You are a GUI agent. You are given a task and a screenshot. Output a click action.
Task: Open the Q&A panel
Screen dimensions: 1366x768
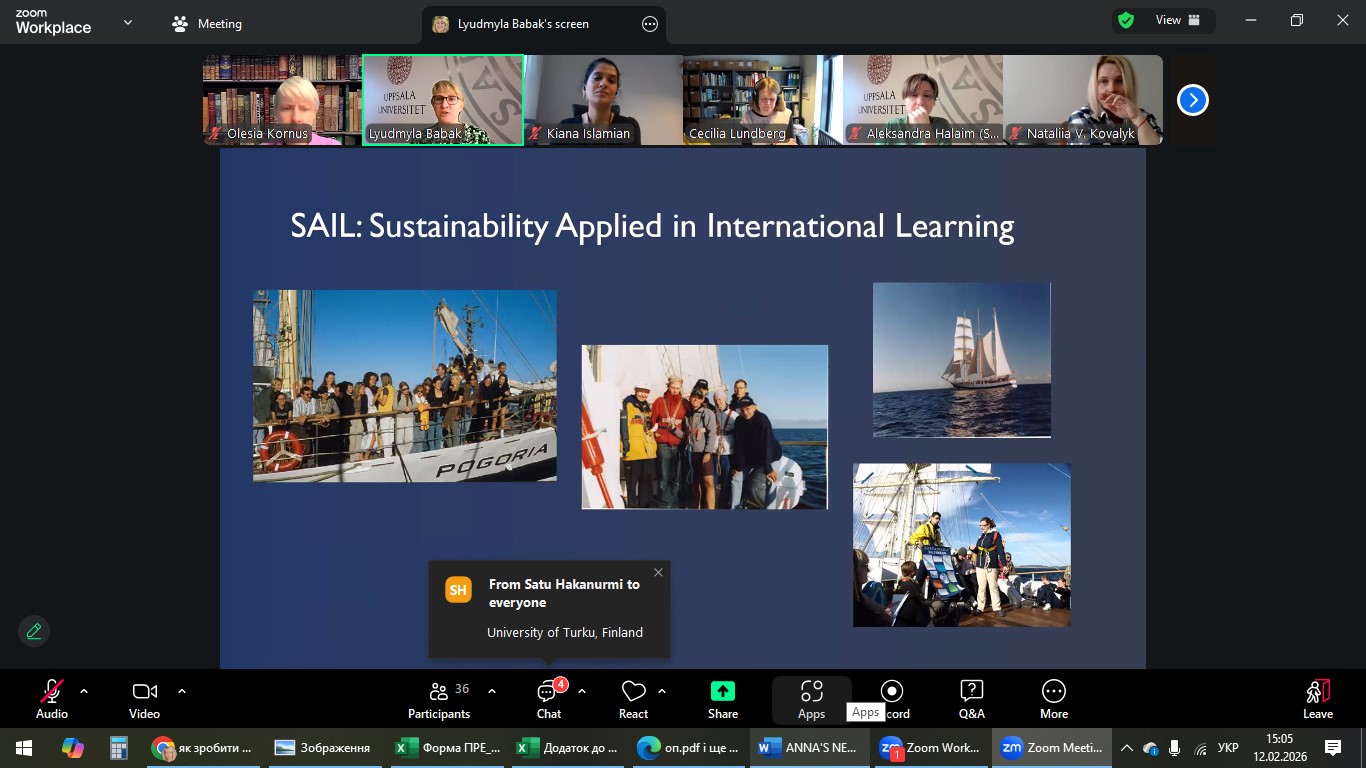(971, 699)
